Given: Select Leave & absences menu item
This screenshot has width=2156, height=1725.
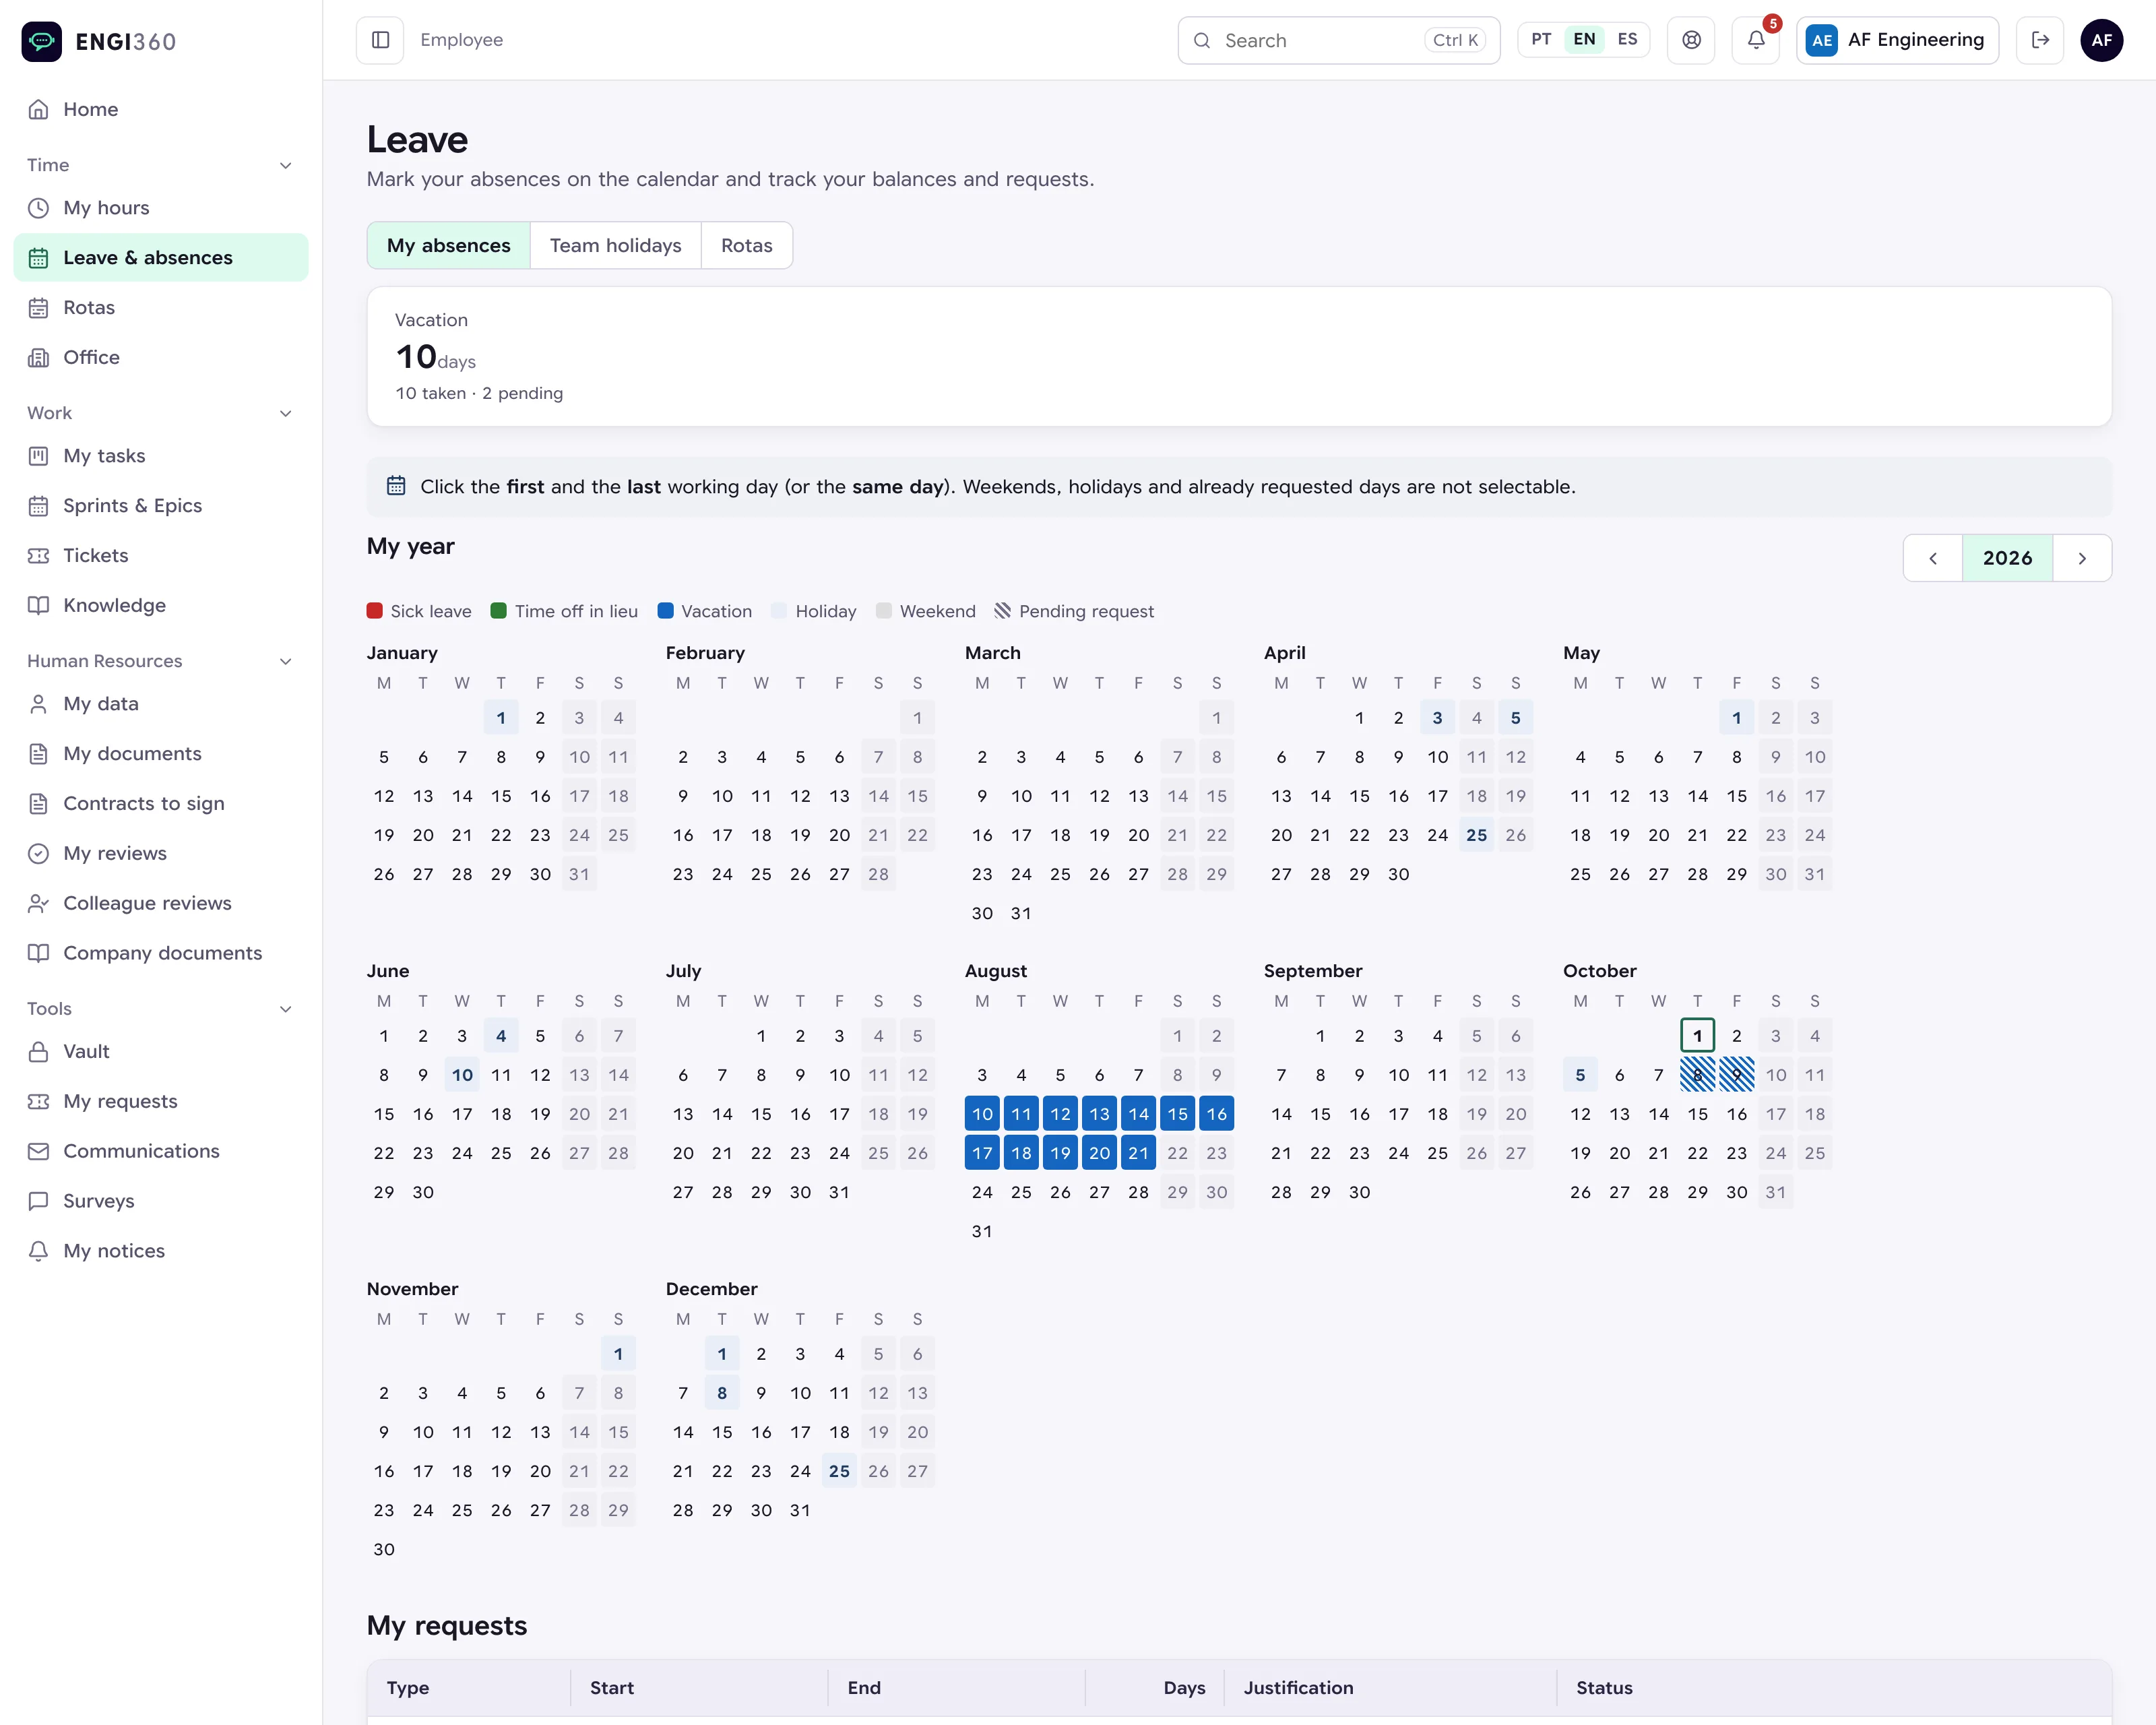Looking at the screenshot, I should pyautogui.click(x=161, y=258).
